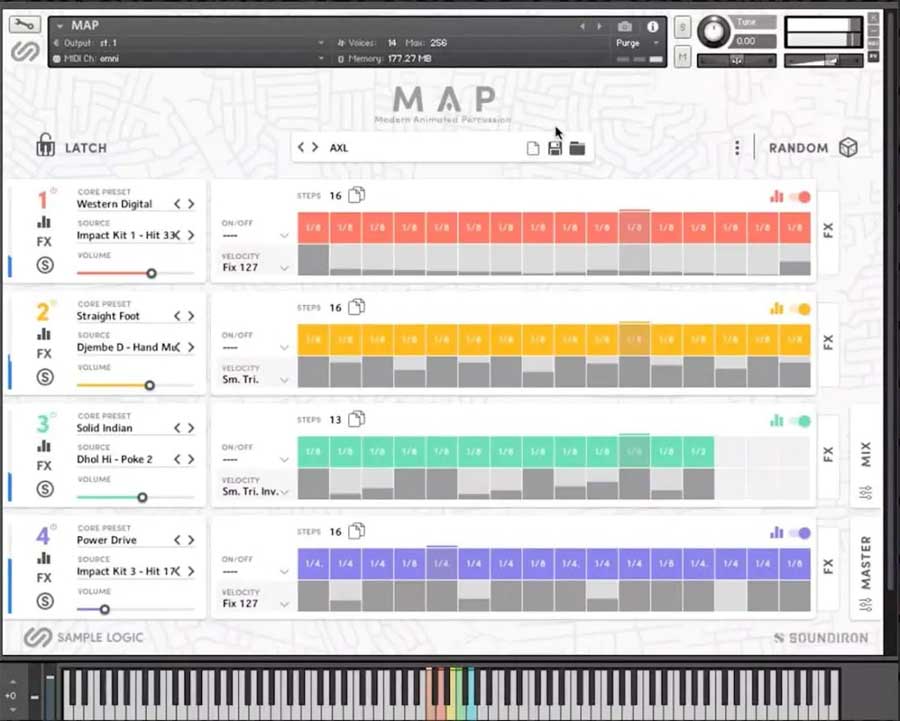Mute instrument with Kontakt M button

682,57
